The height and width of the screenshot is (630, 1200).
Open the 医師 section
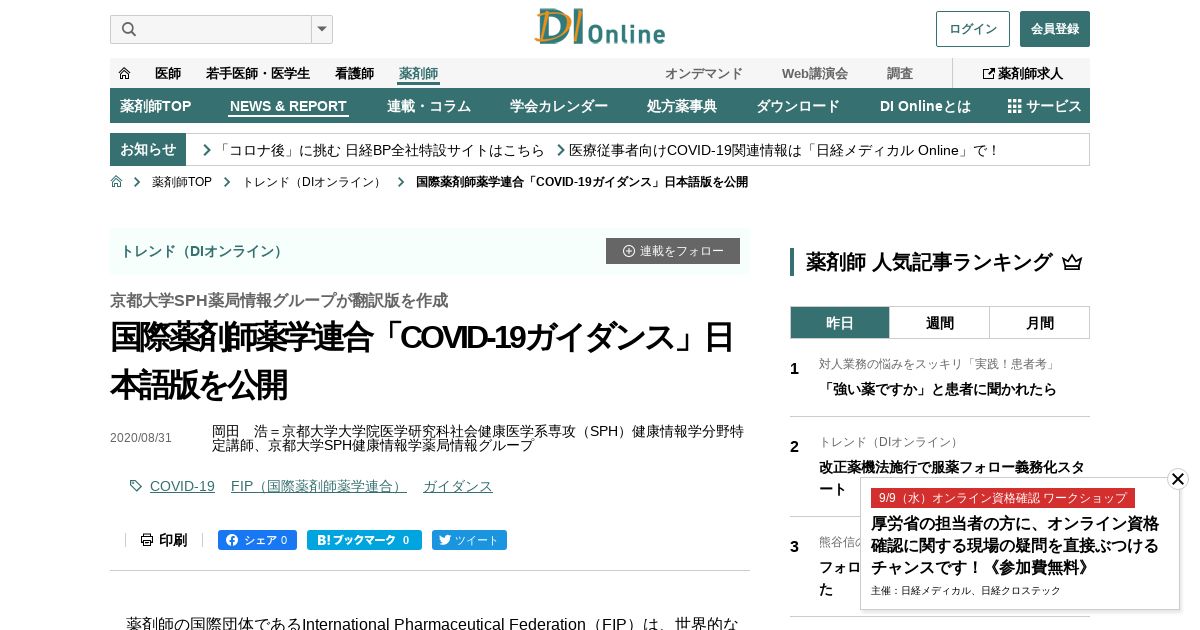pyautogui.click(x=168, y=73)
